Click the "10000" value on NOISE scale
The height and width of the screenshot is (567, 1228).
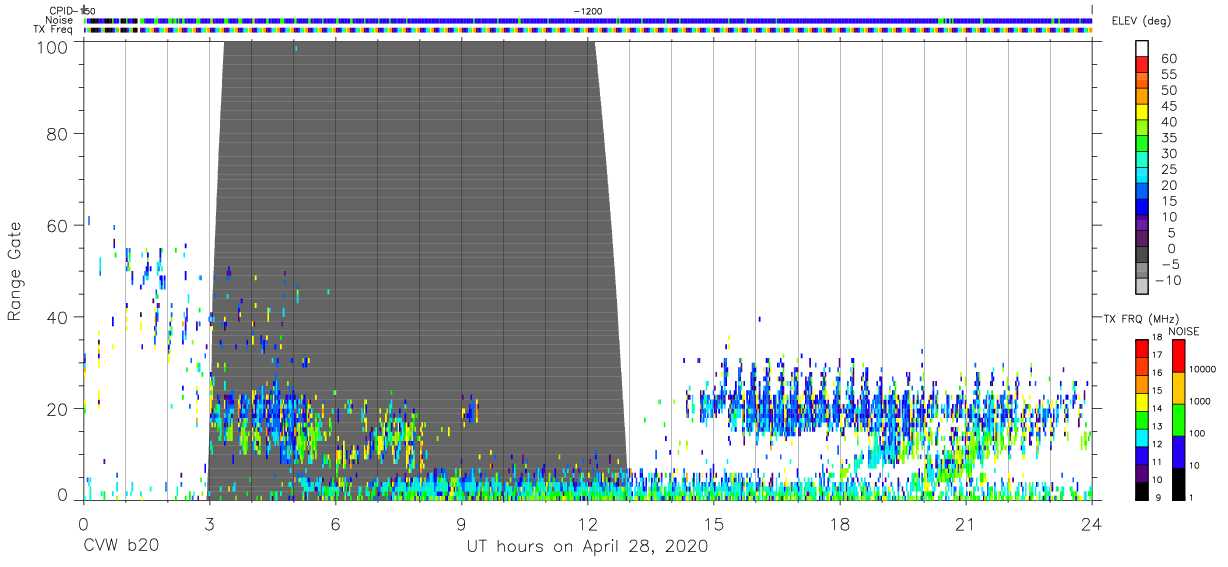[1202, 369]
